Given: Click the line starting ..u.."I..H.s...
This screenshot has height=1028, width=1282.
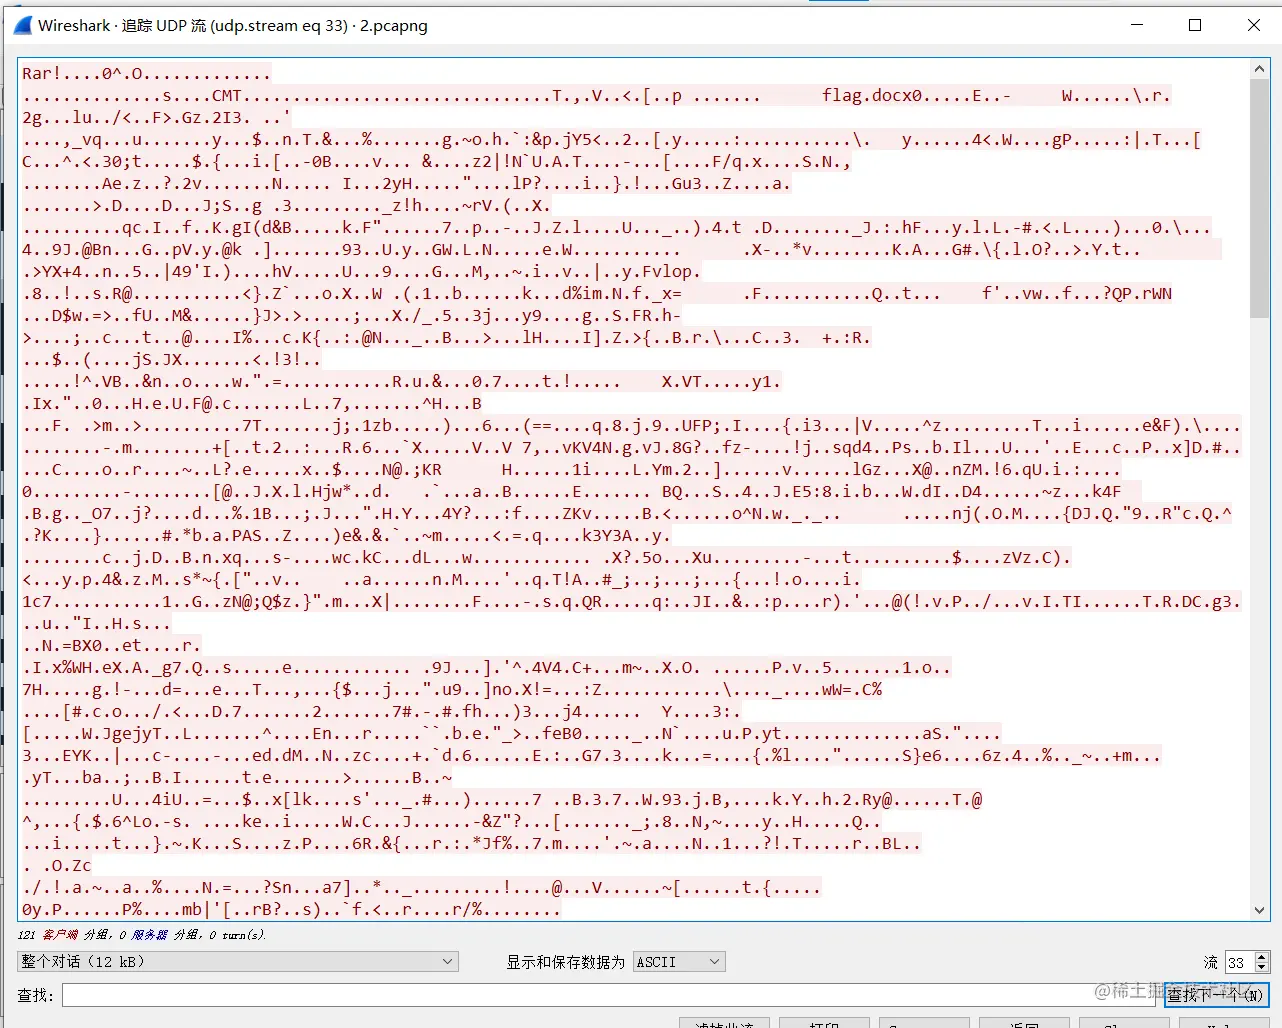Looking at the screenshot, I should click(x=97, y=623).
